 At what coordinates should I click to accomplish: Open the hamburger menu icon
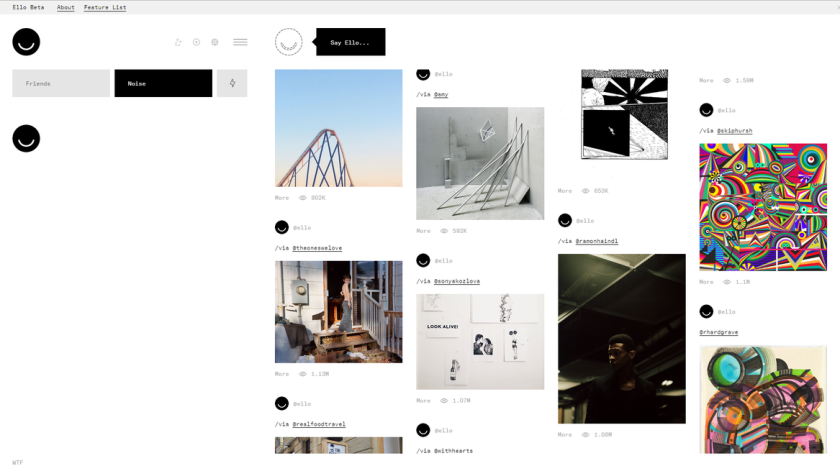coord(241,42)
